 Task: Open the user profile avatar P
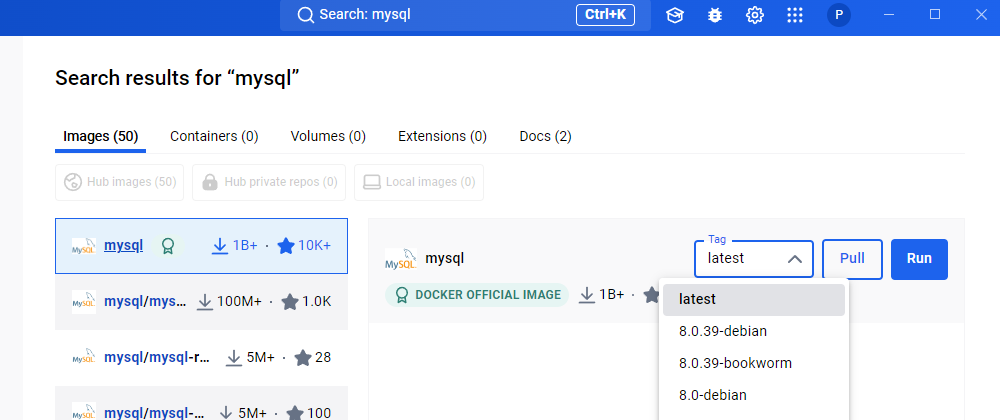pos(839,15)
